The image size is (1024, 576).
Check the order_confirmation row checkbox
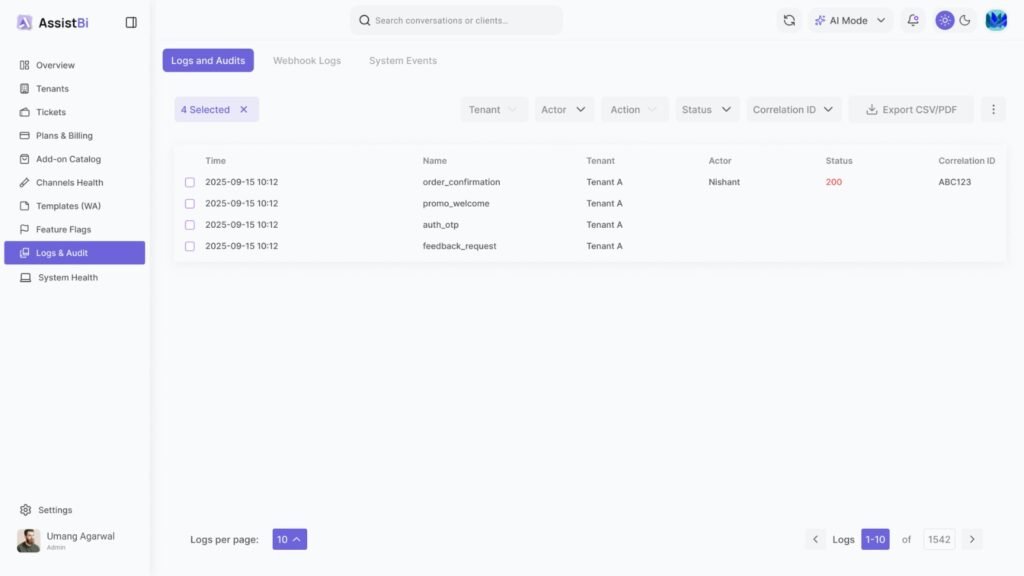click(190, 182)
